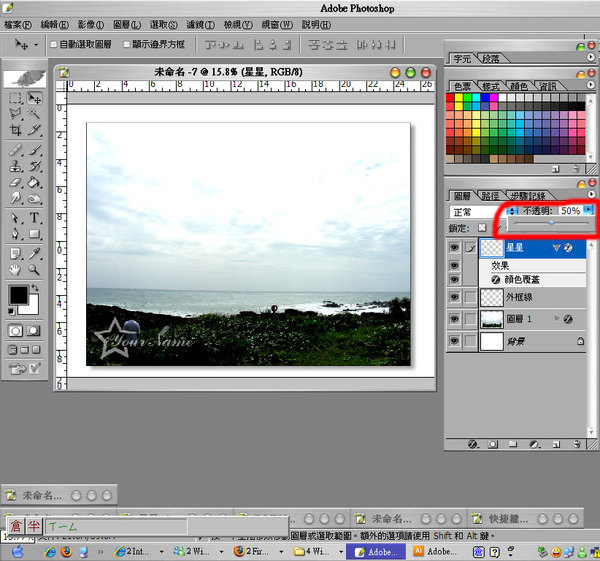Create new fill or adjustment layer
Image resolution: width=600 pixels, height=561 pixels.
[x=534, y=444]
